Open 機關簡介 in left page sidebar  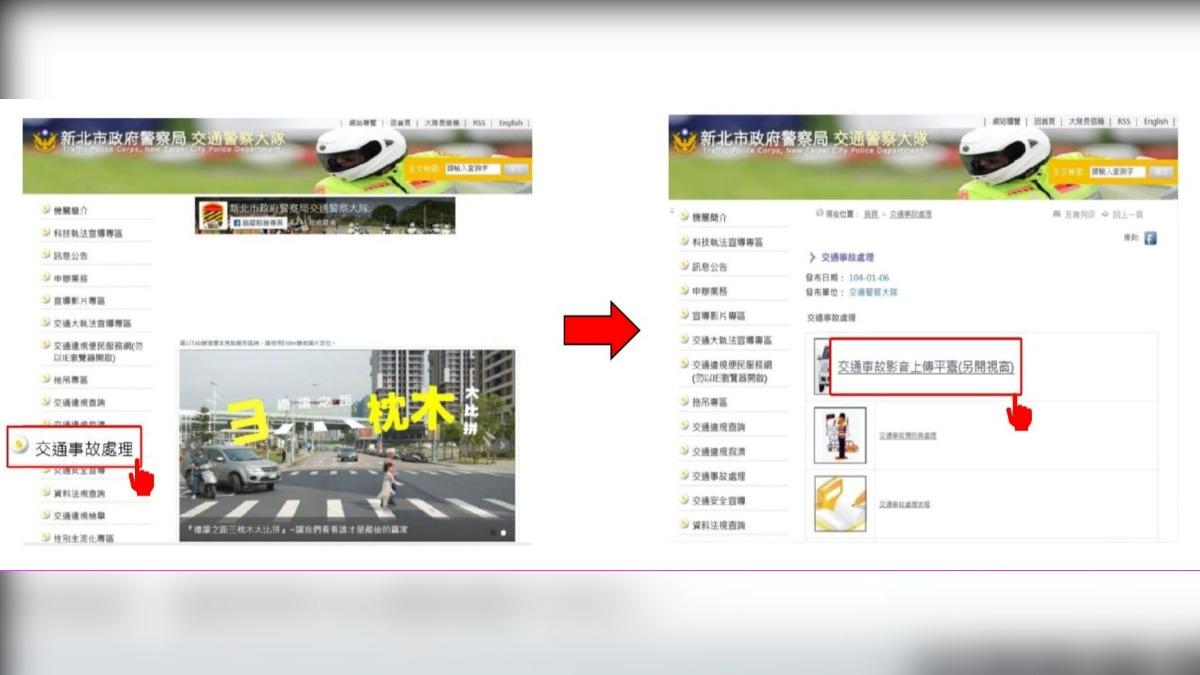pyautogui.click(x=71, y=210)
